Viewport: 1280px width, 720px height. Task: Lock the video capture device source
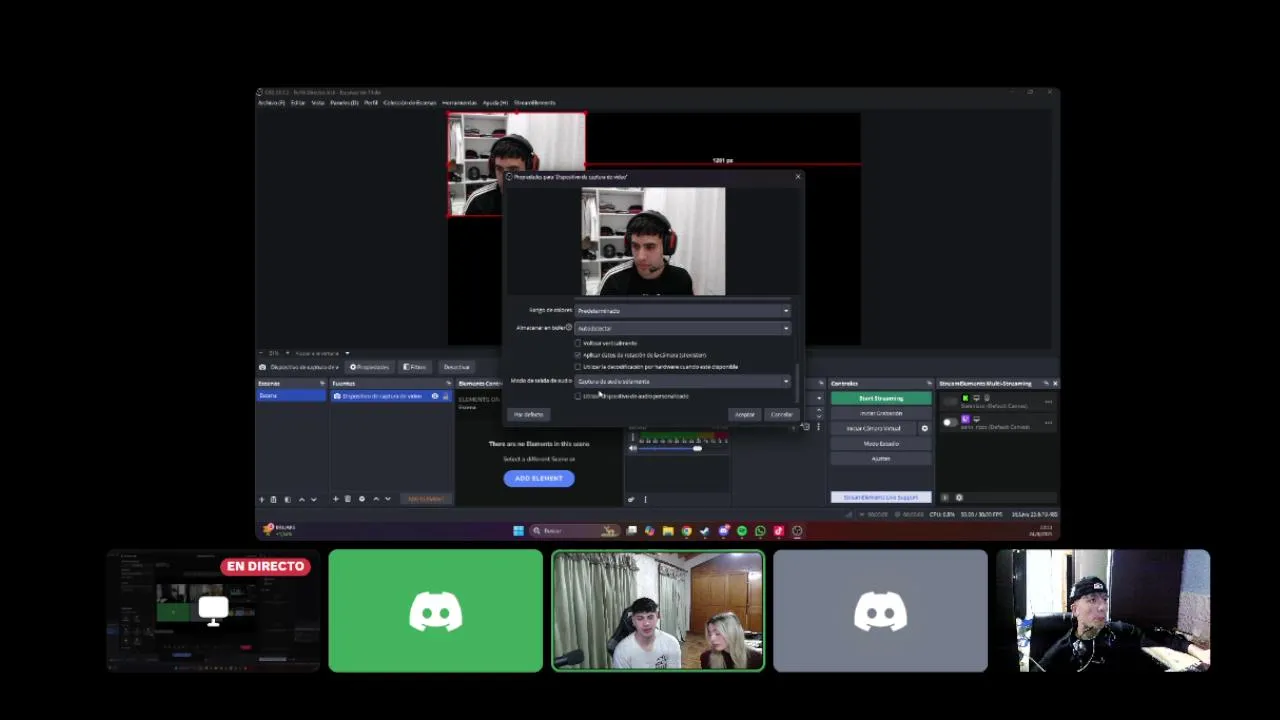445,396
